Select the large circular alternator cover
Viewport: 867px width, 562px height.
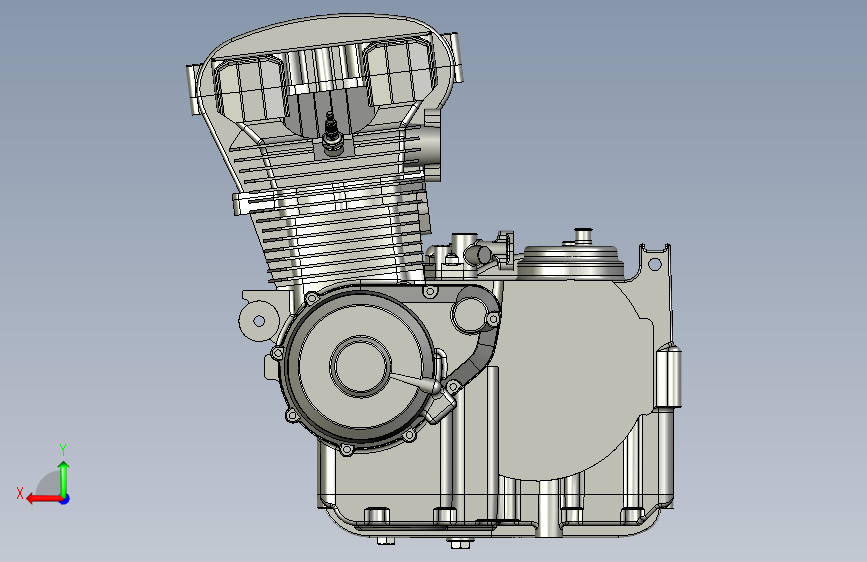[359, 368]
